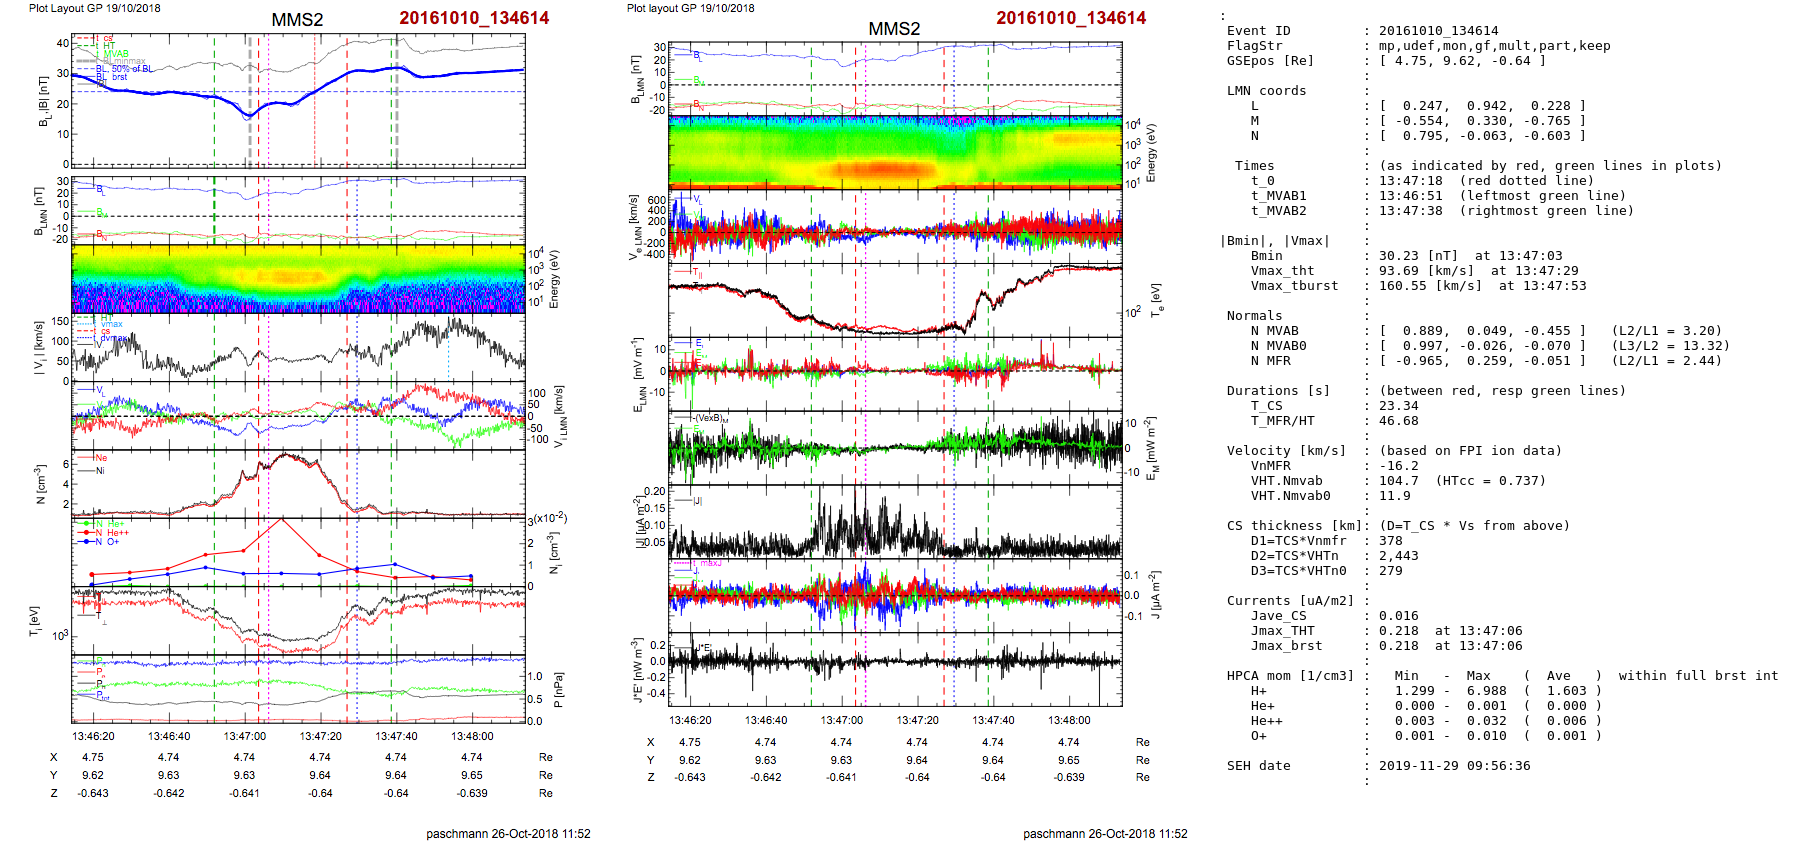Image resolution: width=1804 pixels, height=841 pixels.
Task: Click the left plot's ion energy spectrogram
Action: click(x=298, y=279)
